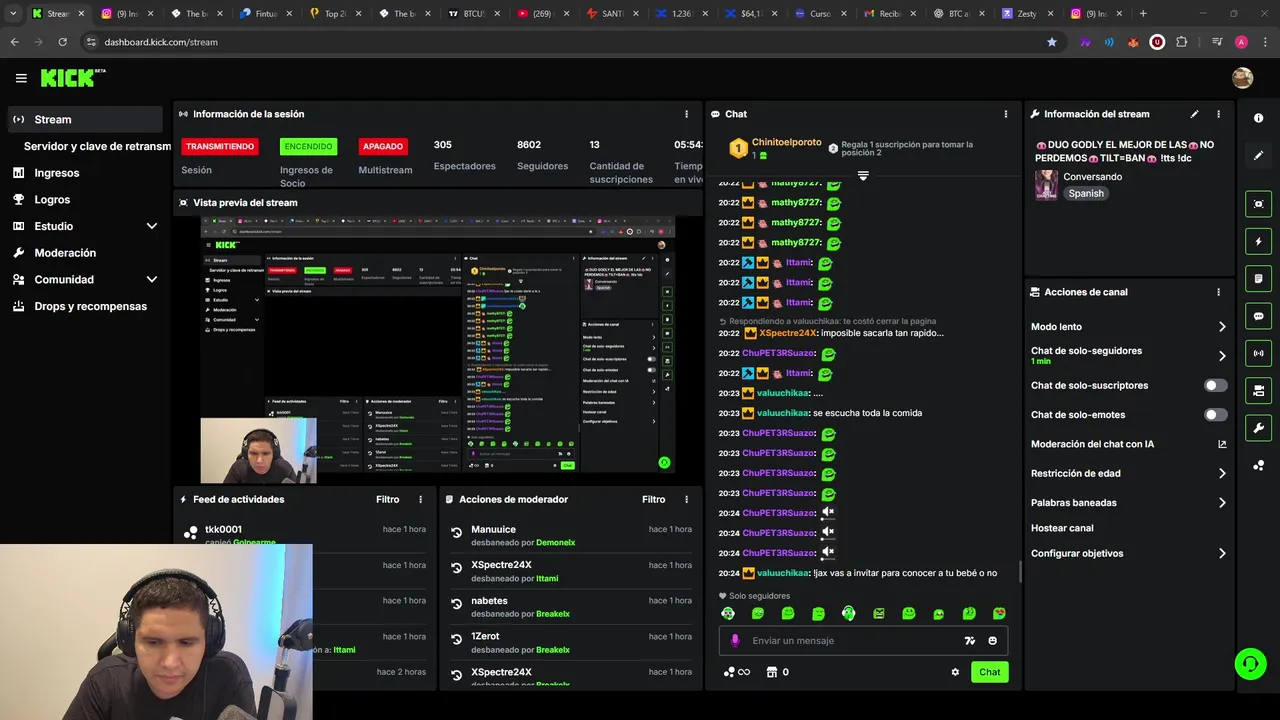The width and height of the screenshot is (1280, 720).
Task: Bookmark page with star icon in address bar
Action: point(1051,42)
